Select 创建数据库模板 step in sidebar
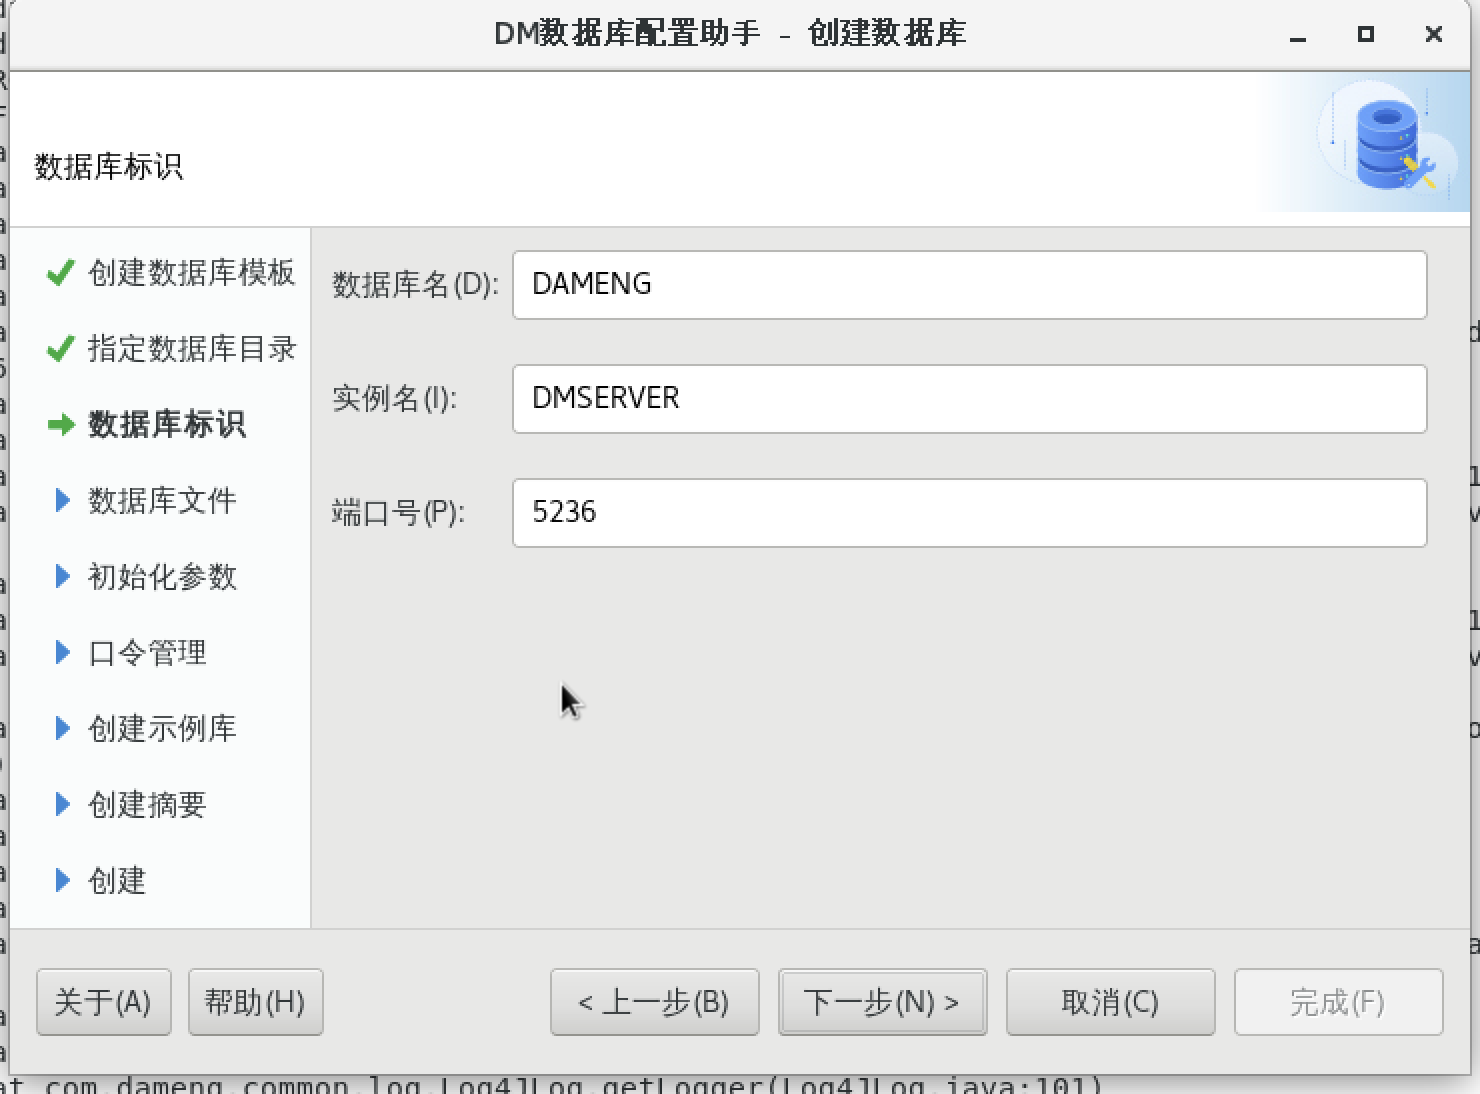The image size is (1480, 1094). tap(191, 272)
